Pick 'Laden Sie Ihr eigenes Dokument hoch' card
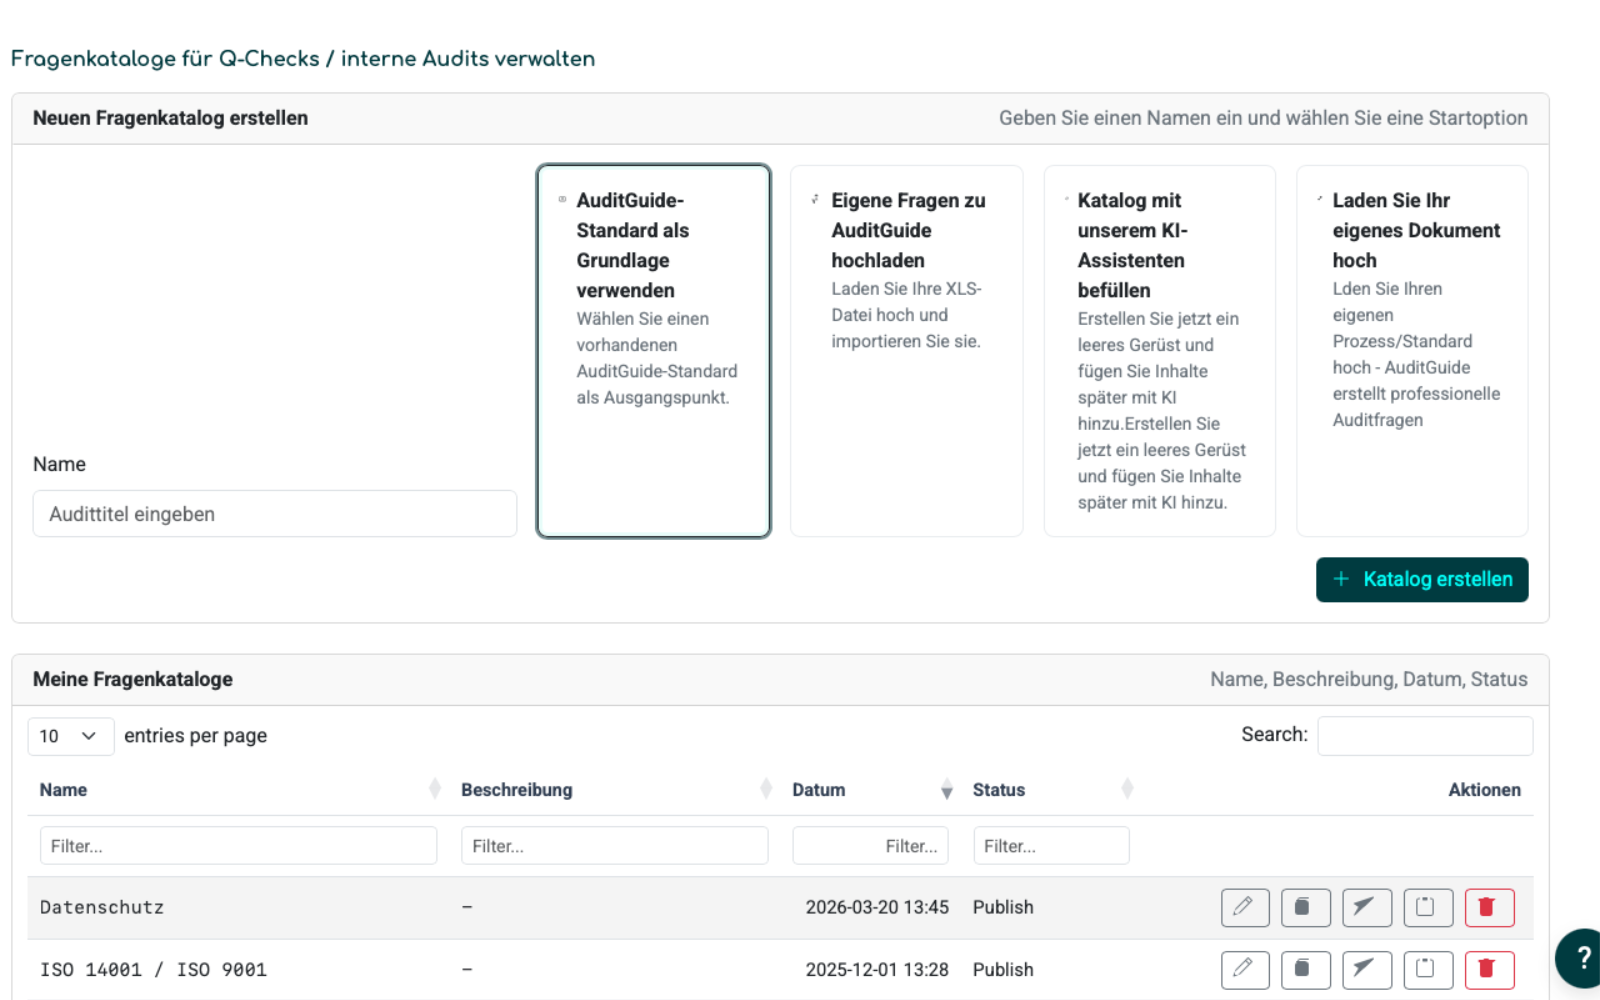1600x1000 pixels. pos(1412,351)
